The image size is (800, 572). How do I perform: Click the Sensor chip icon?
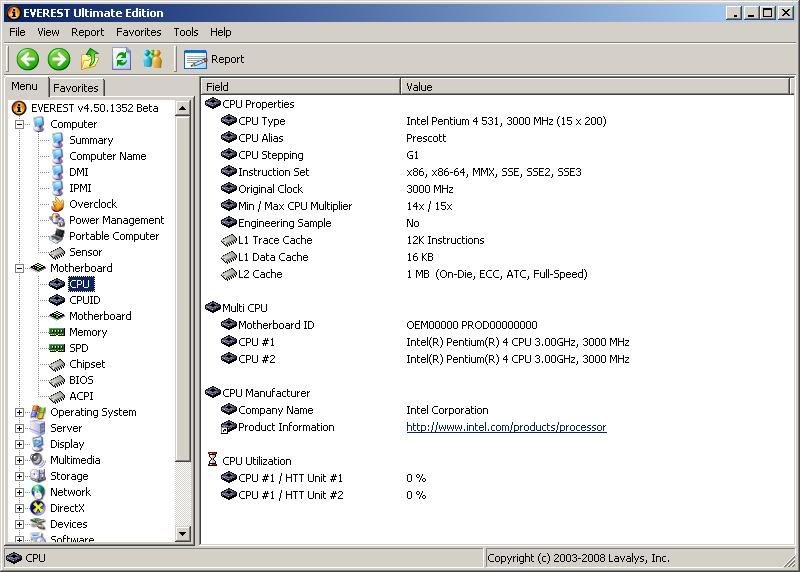57,252
